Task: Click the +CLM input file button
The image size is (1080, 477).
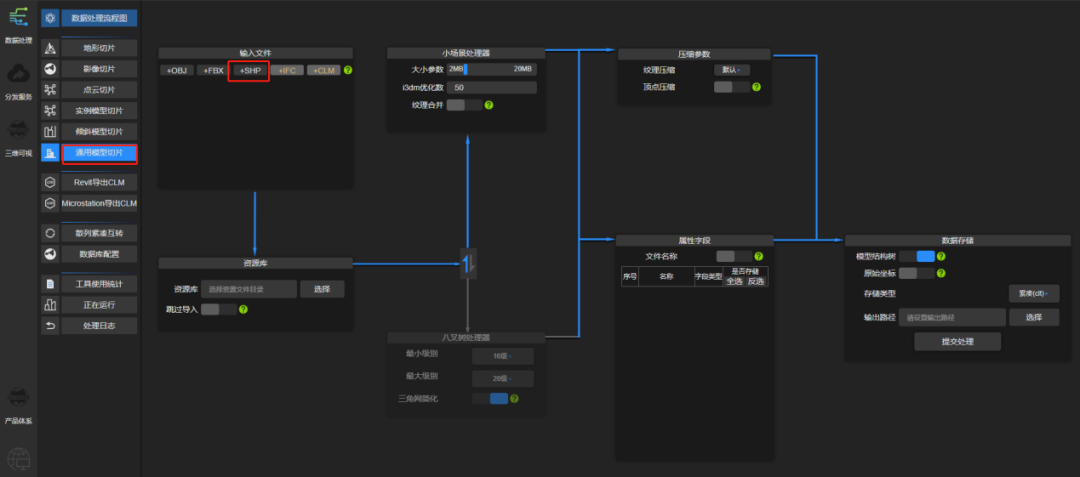Action: click(x=324, y=70)
